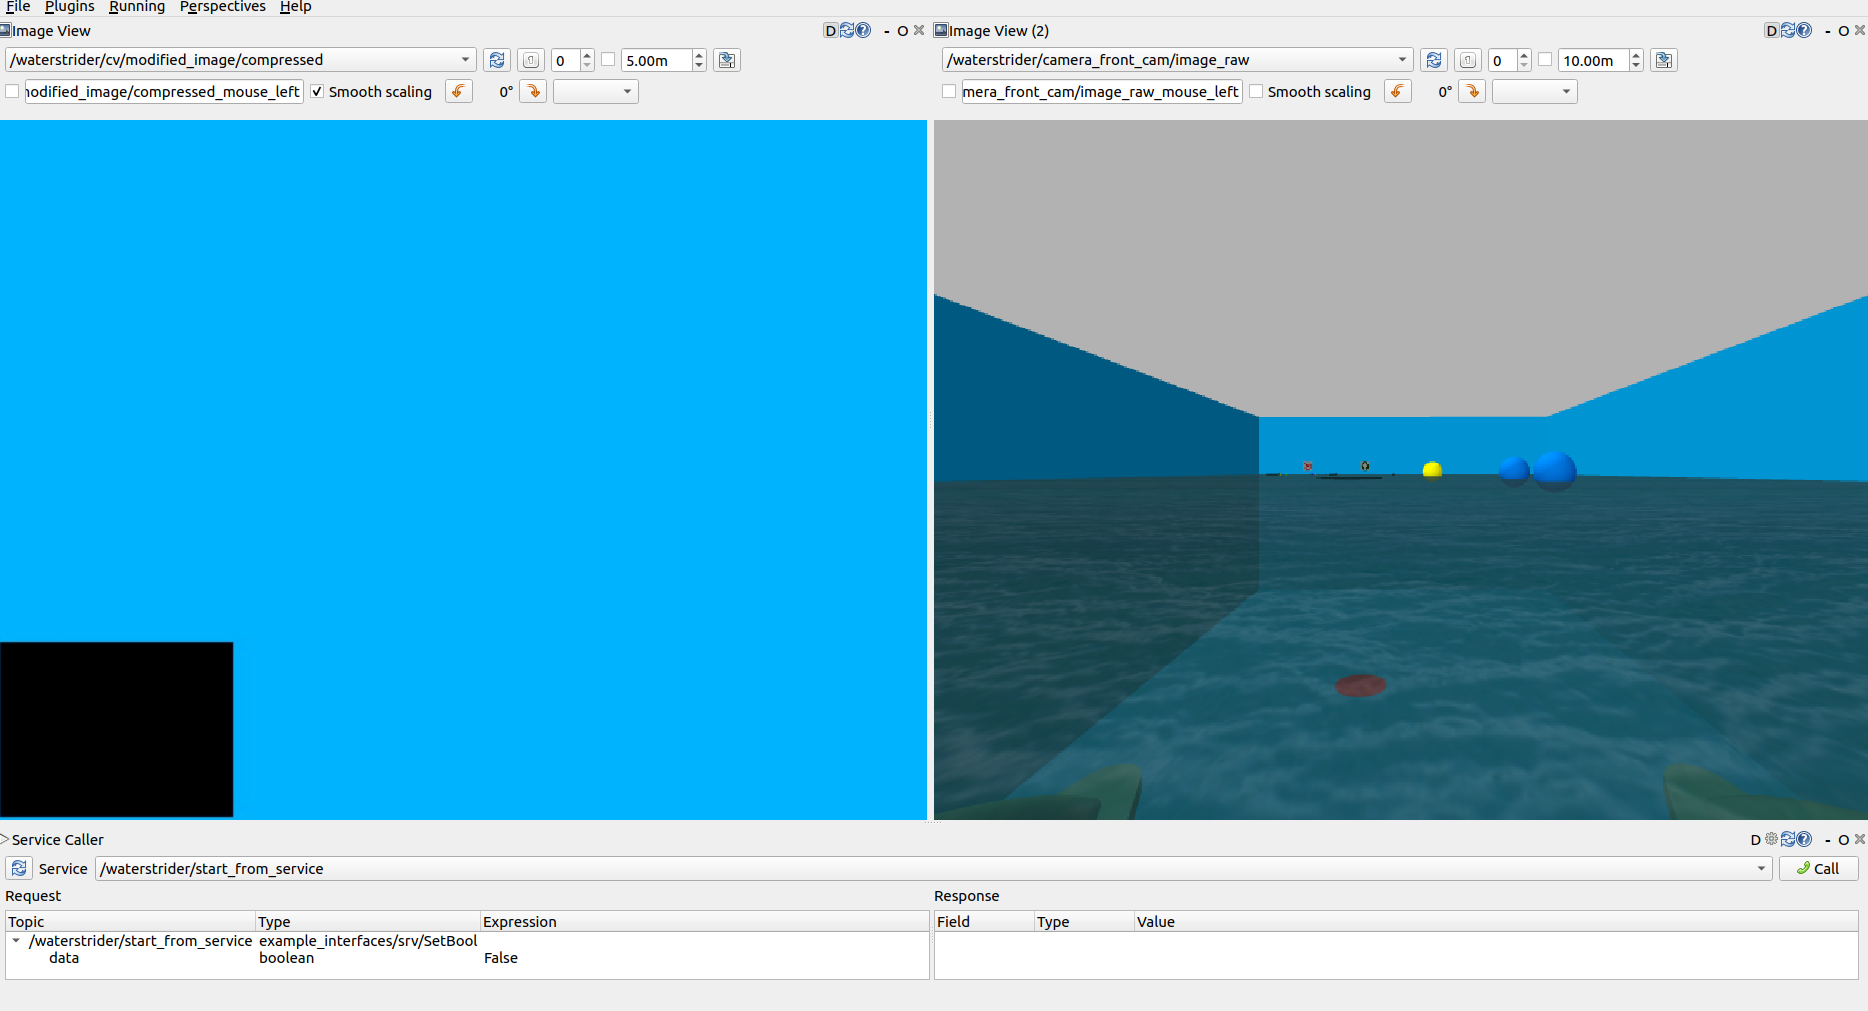The width and height of the screenshot is (1868, 1011).
Task: Decrement the 10.00m max range stepper
Action: pos(1636,66)
